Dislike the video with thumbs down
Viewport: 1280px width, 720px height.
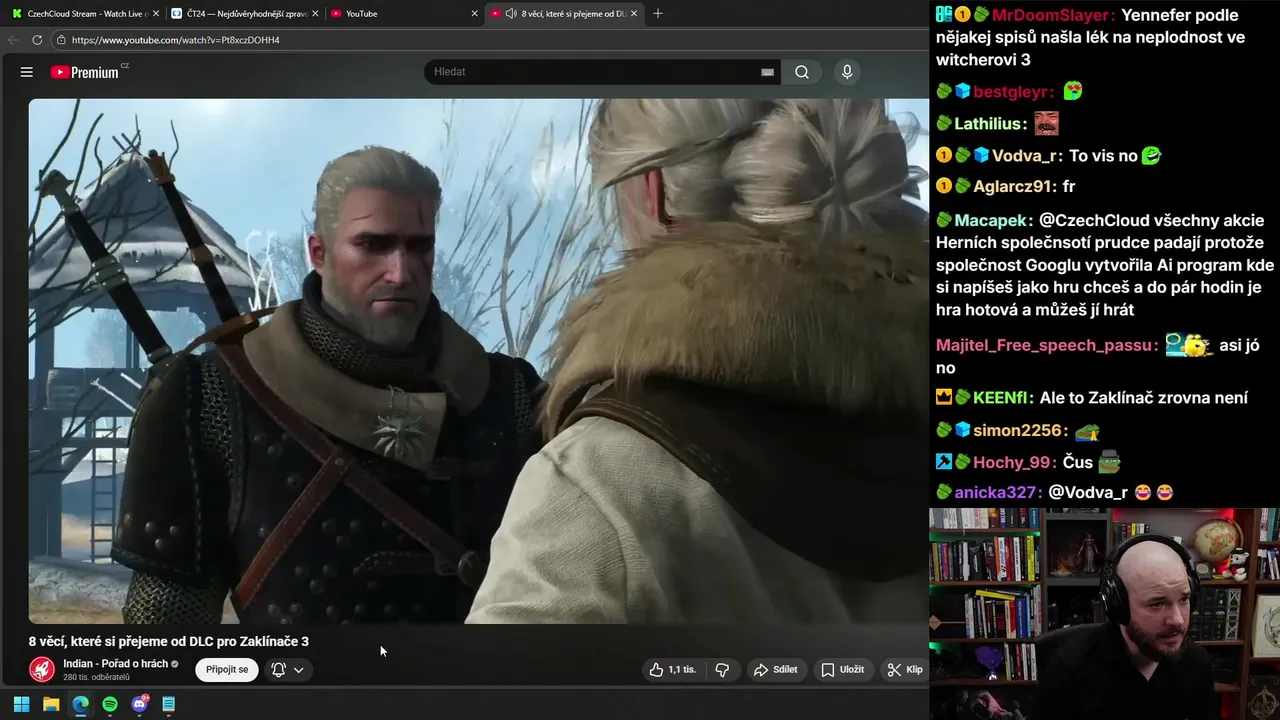pyautogui.click(x=722, y=669)
